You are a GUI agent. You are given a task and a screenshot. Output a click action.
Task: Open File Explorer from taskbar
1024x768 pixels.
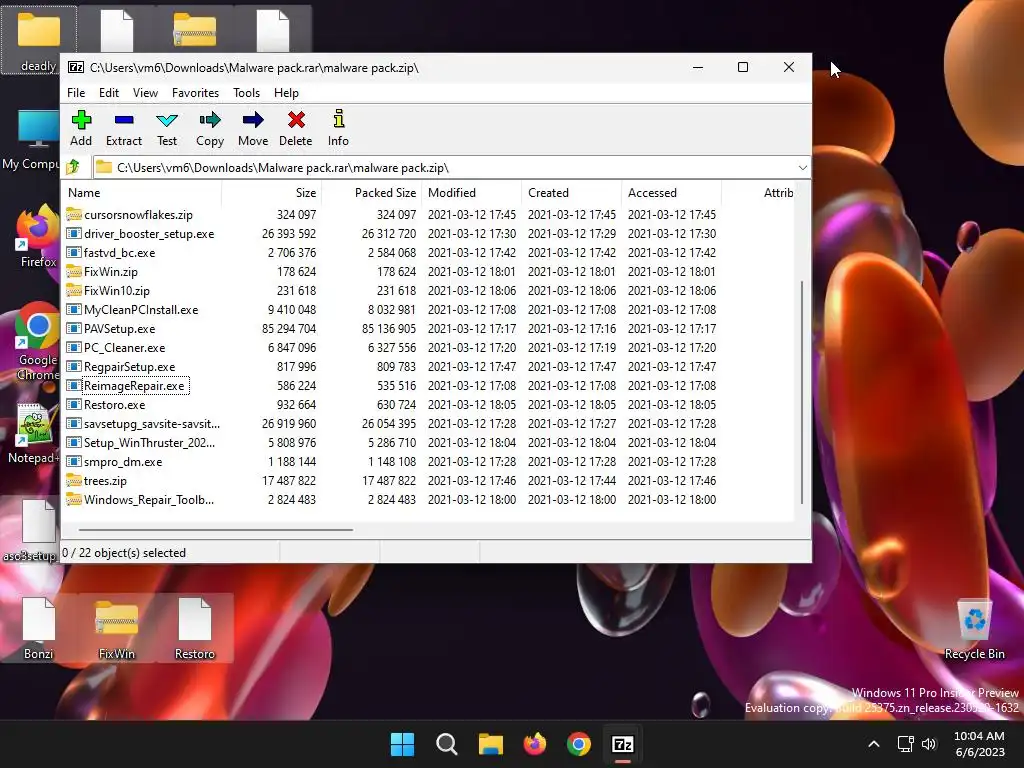point(490,744)
